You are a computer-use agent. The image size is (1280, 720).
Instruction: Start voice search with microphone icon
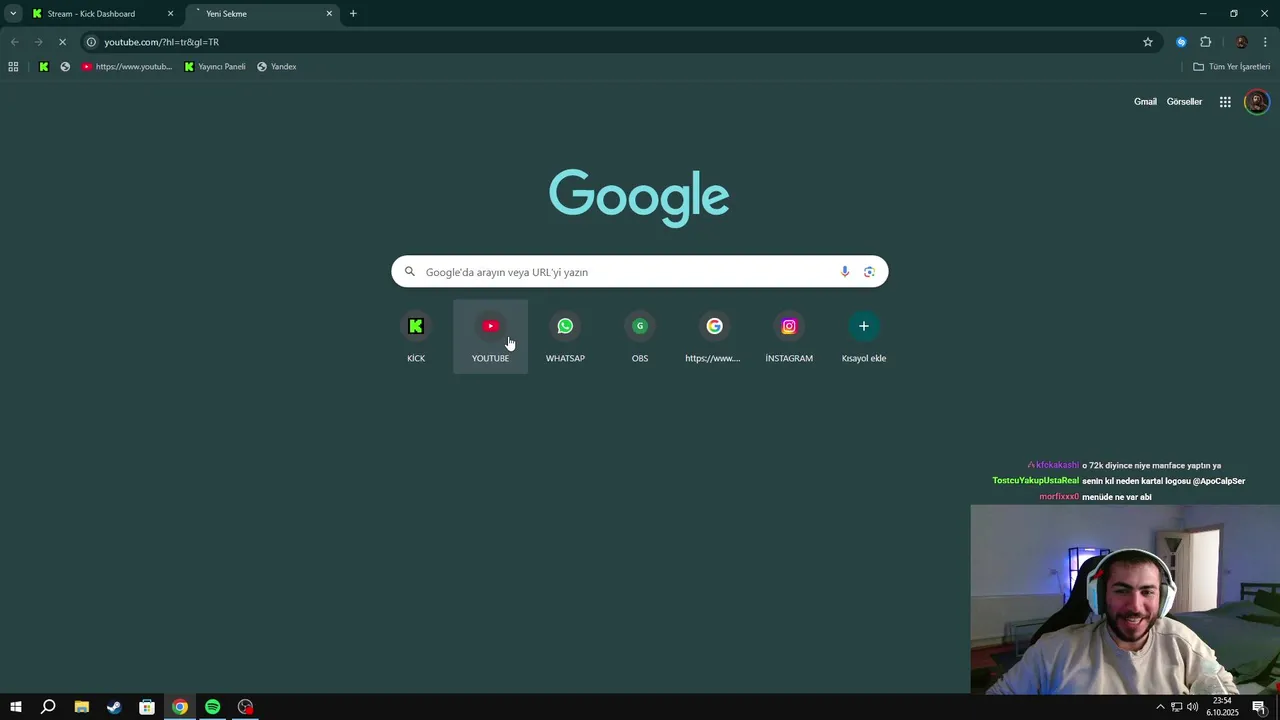[x=845, y=272]
